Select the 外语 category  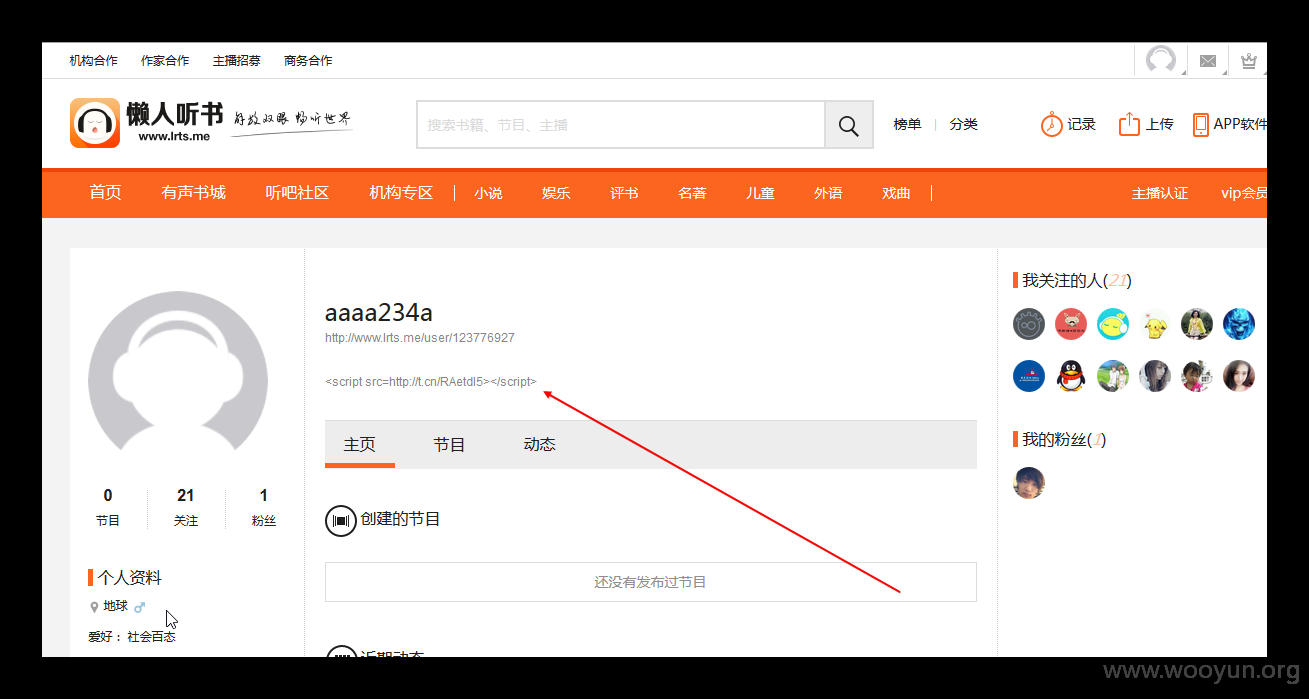click(x=829, y=193)
